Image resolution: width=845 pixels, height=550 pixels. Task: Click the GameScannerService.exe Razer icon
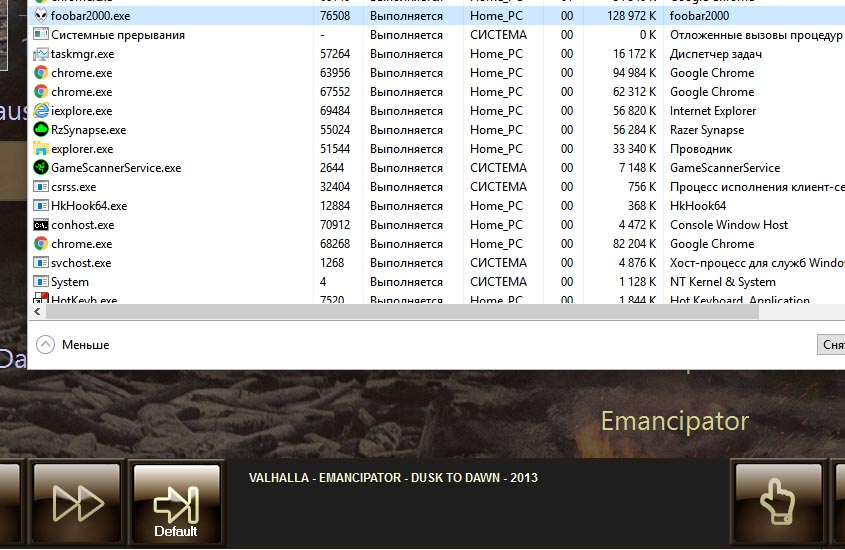41,168
